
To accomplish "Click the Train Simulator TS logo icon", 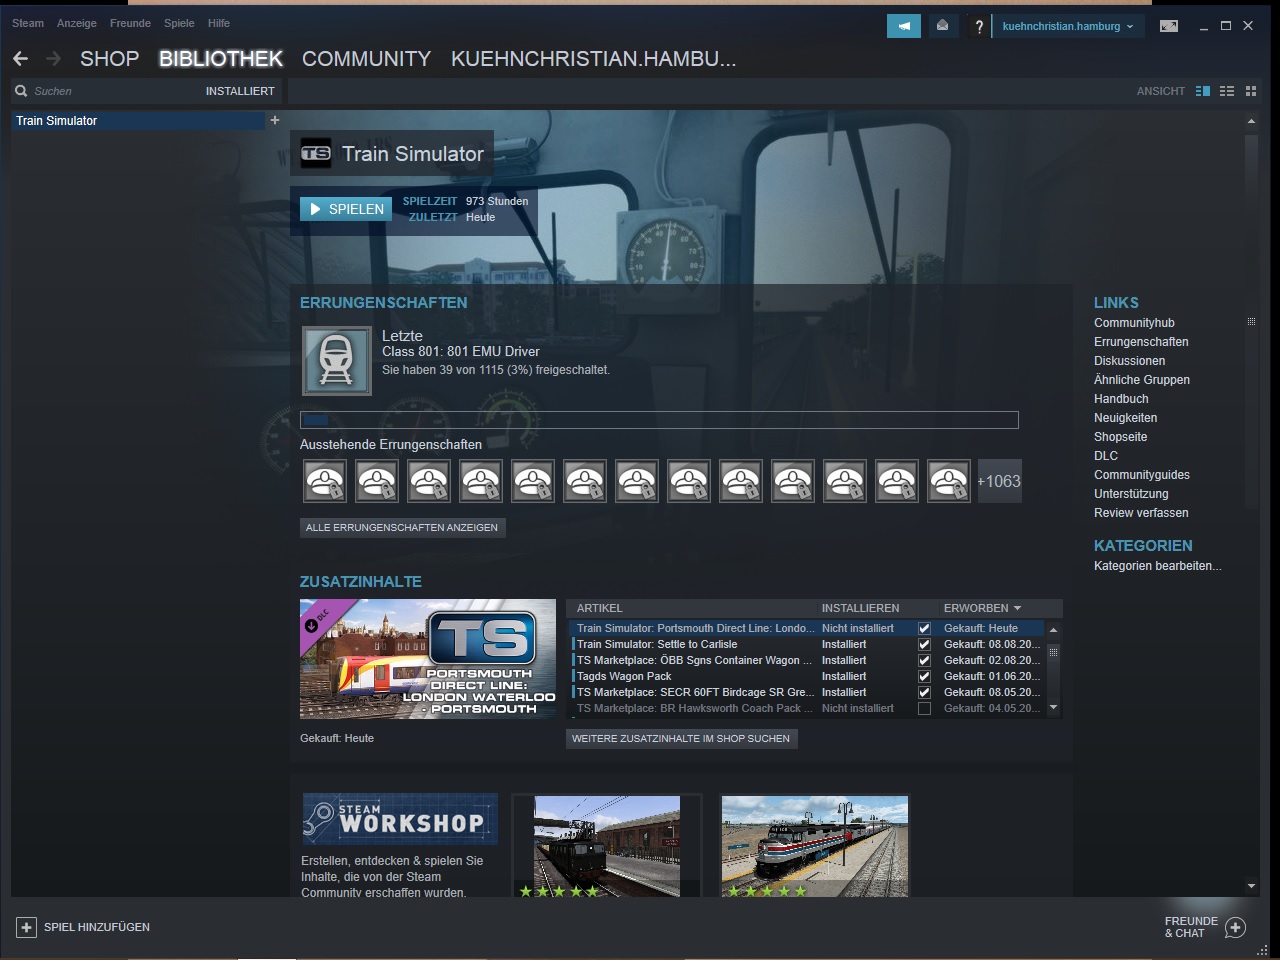I will pos(316,154).
